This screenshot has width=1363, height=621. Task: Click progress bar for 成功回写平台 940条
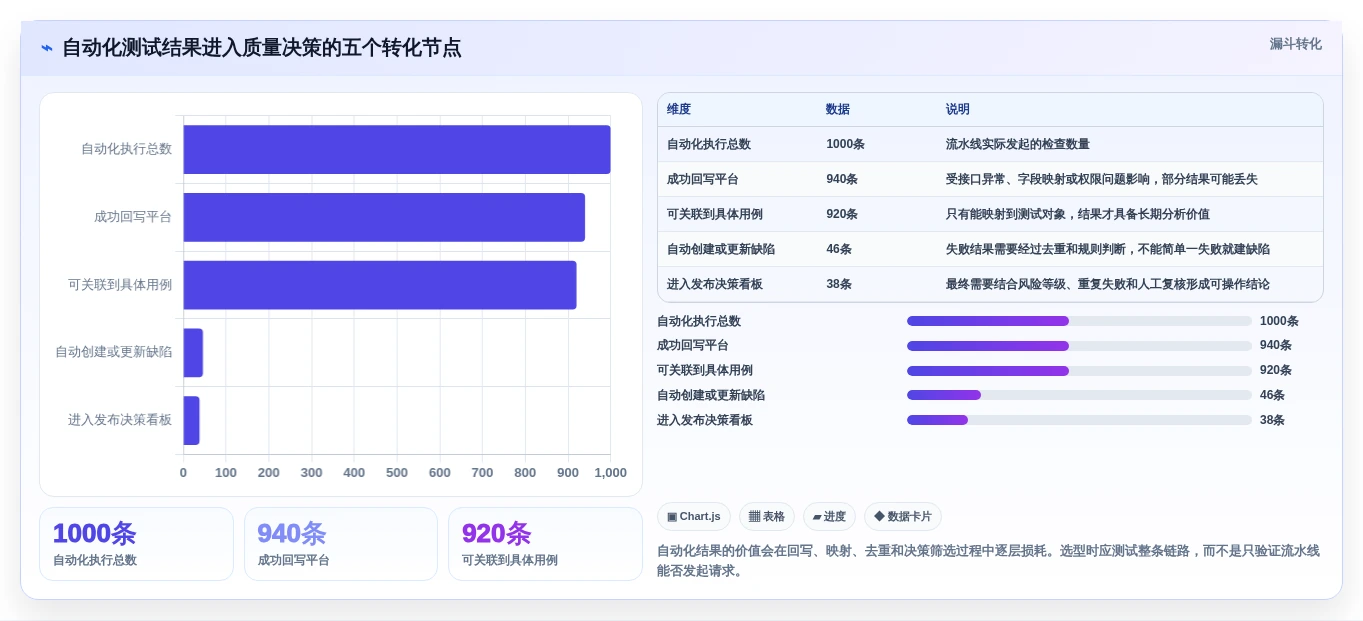click(x=1079, y=346)
